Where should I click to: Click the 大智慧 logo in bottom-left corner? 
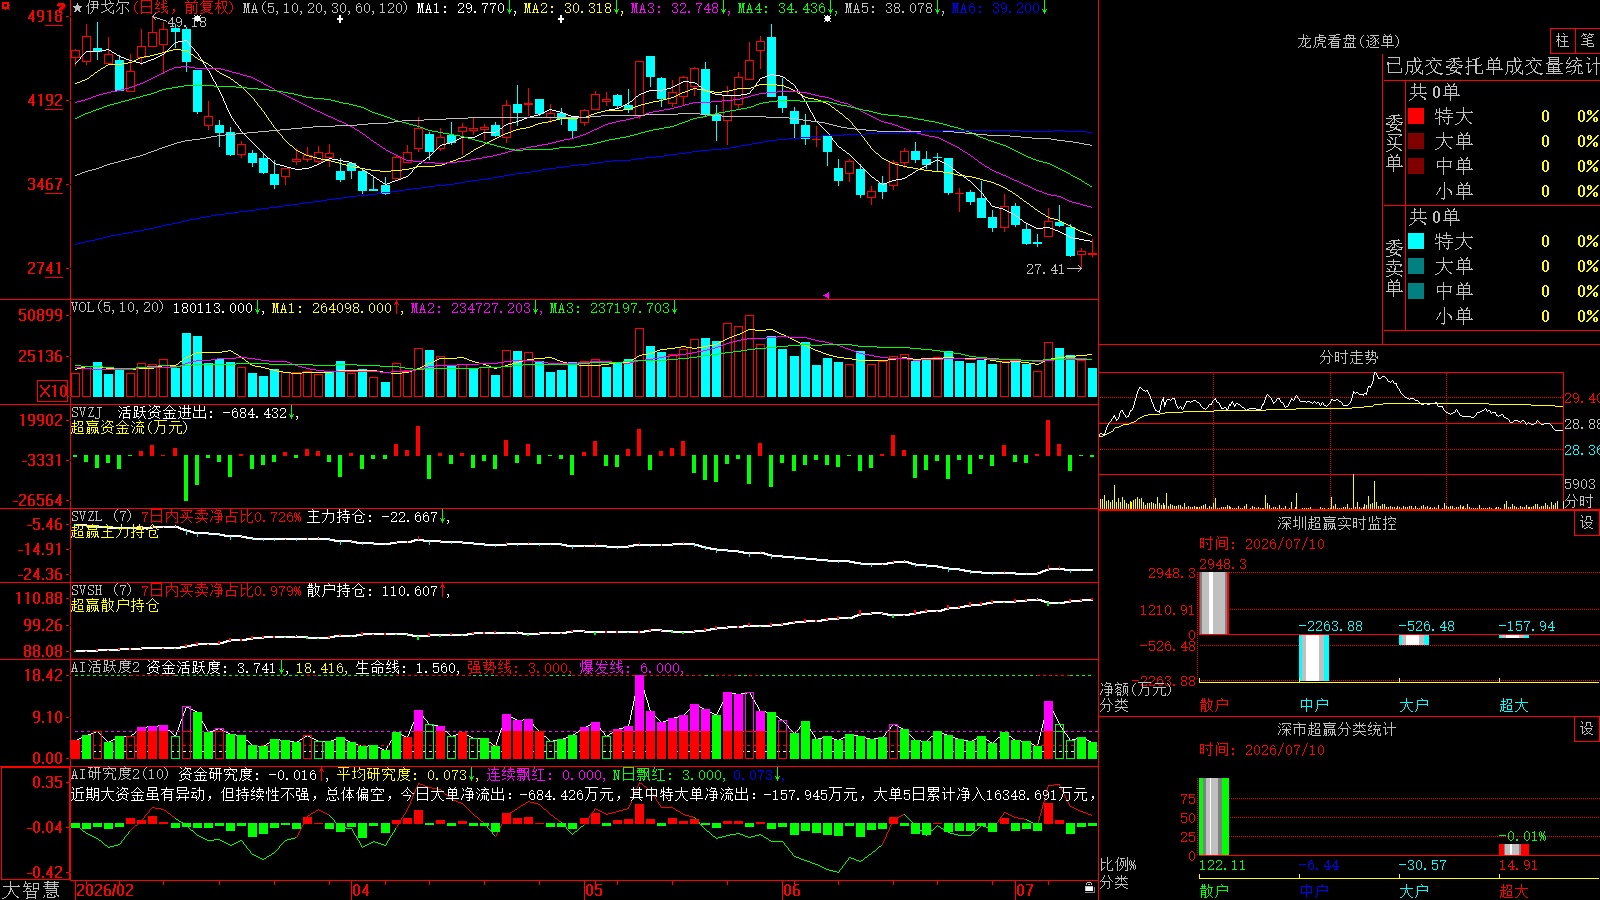point(31,890)
